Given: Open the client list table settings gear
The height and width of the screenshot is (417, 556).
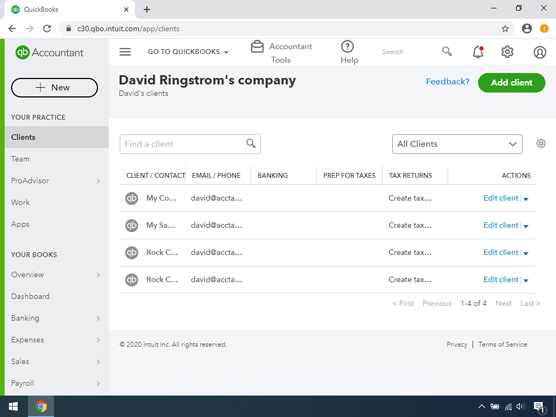Looking at the screenshot, I should pyautogui.click(x=541, y=144).
